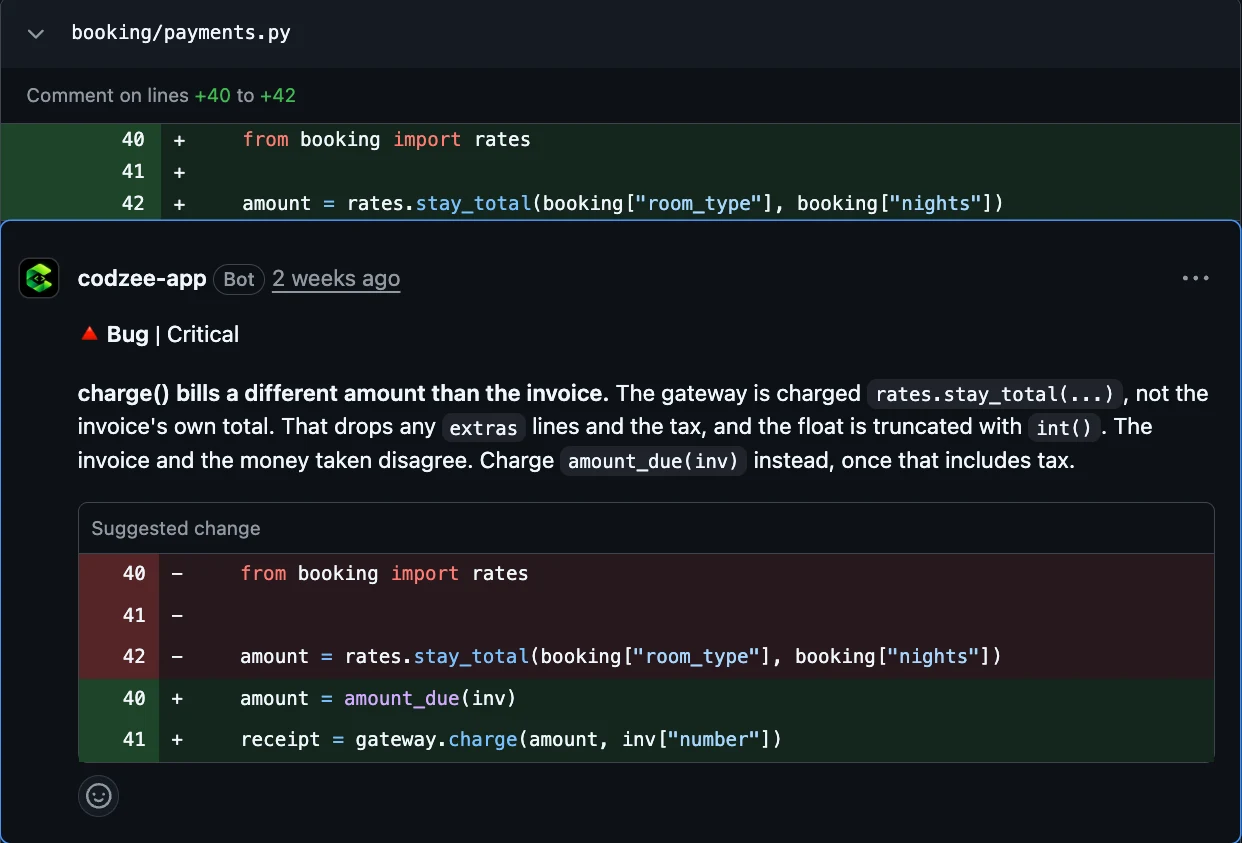Screen dimensions: 1242x843
Task: Click the red triangle Bug icon
Action: (x=89, y=334)
